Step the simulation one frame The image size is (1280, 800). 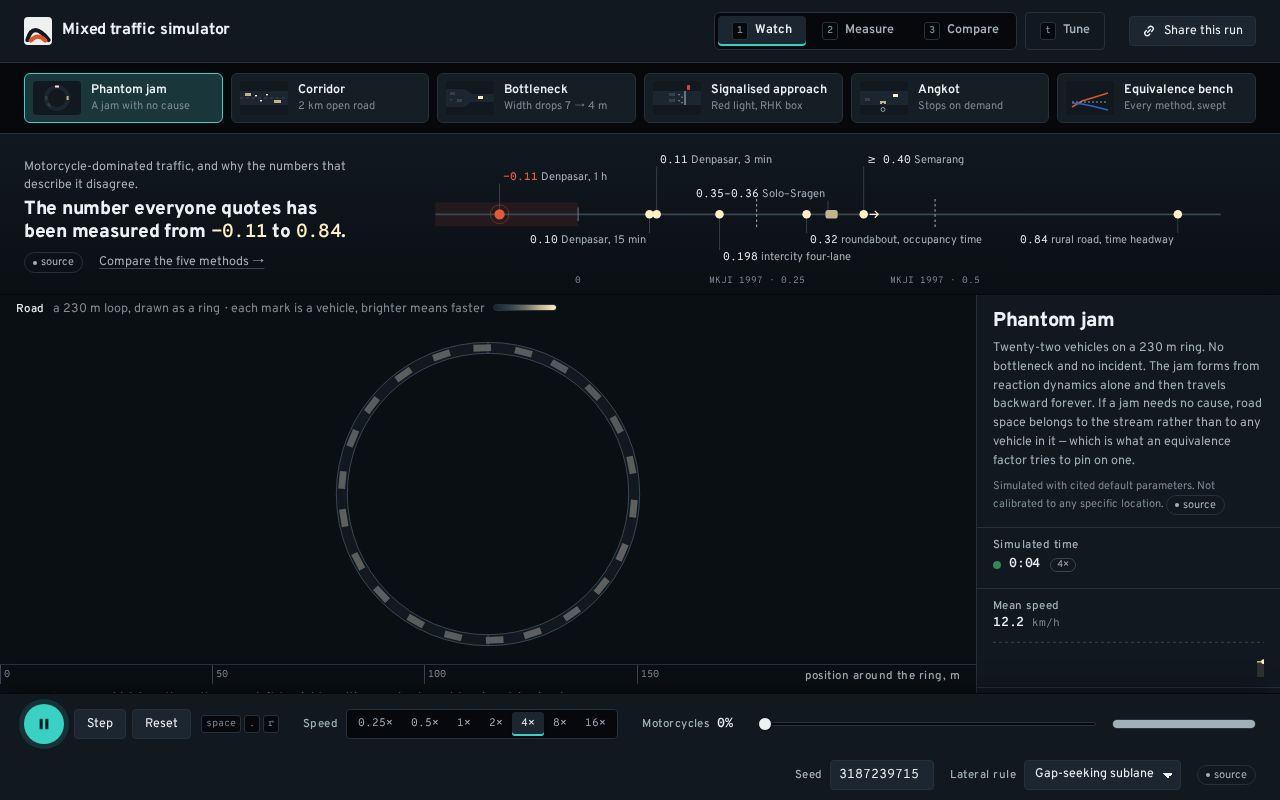[x=100, y=724]
